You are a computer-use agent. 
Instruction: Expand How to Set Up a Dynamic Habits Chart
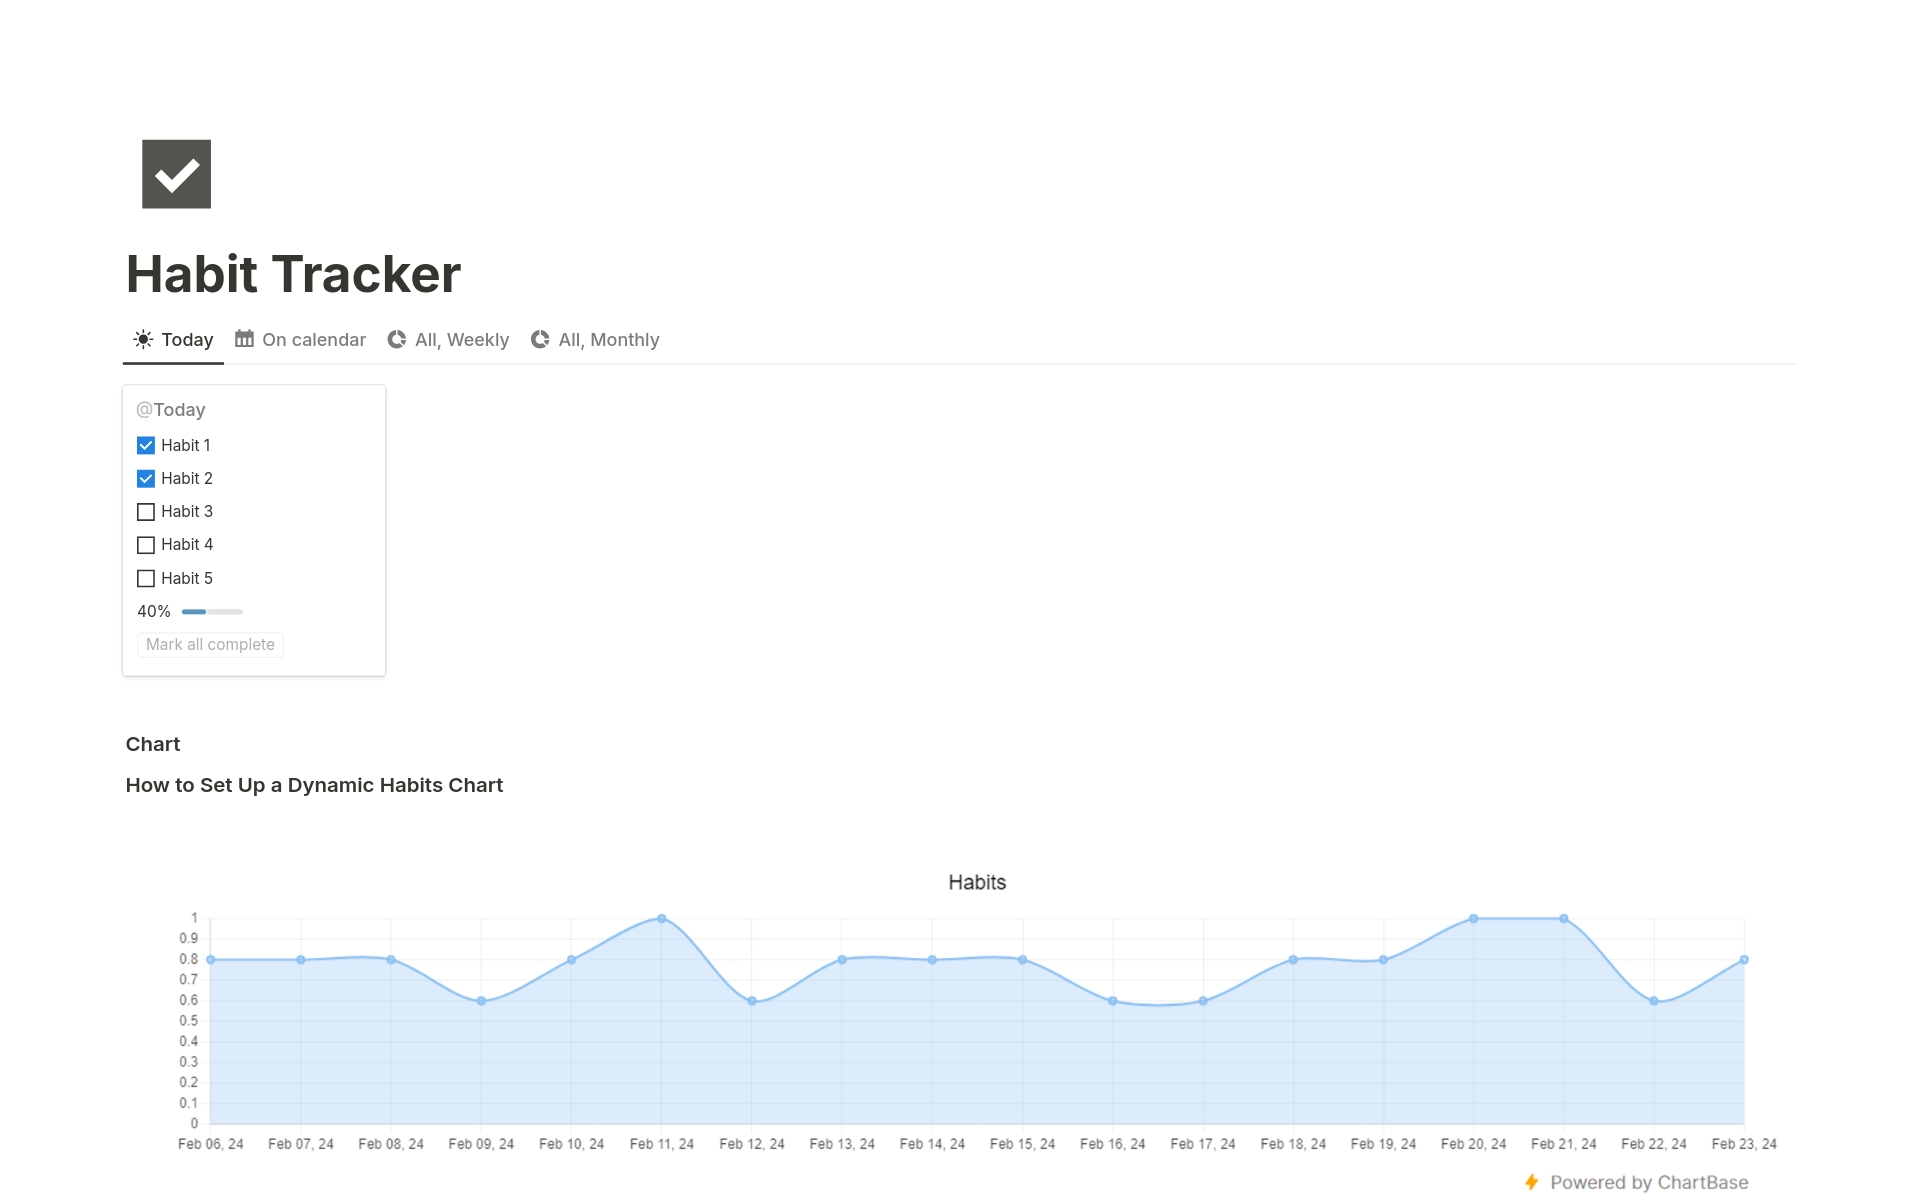click(314, 785)
